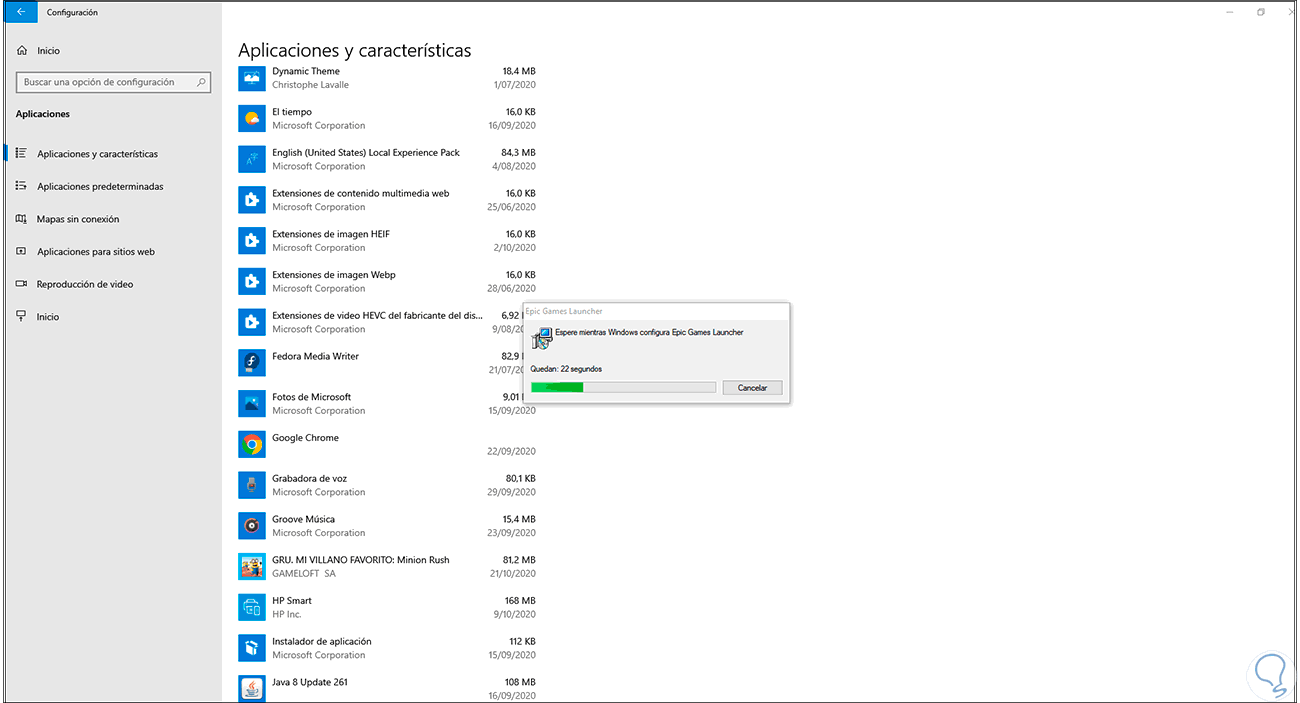Screen dimensions: 1300x703
Task: Click Quedan: 22 segundos text in dialog
Action: [x=566, y=369]
